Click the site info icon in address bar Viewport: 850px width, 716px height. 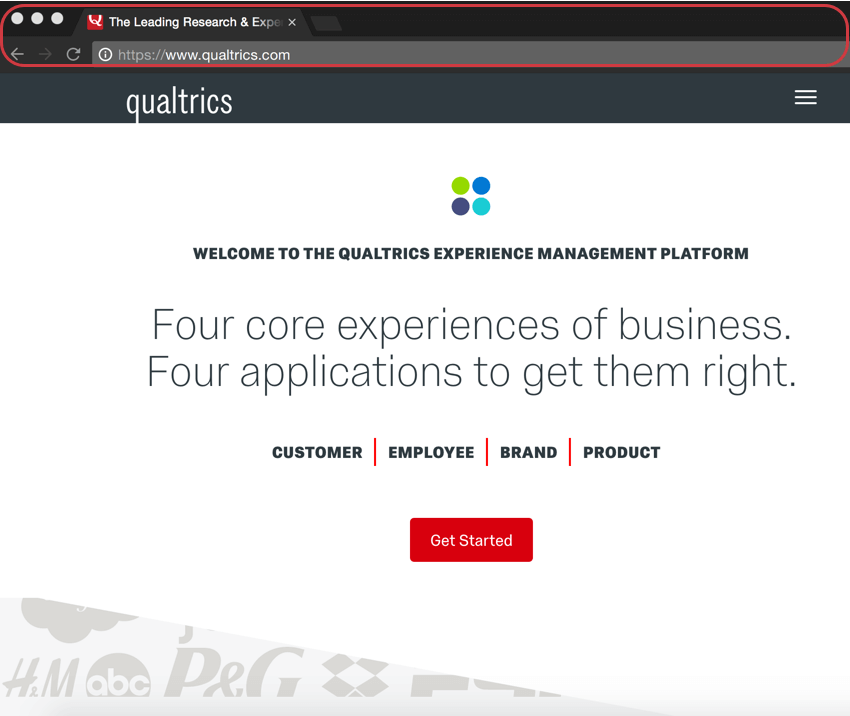point(105,55)
